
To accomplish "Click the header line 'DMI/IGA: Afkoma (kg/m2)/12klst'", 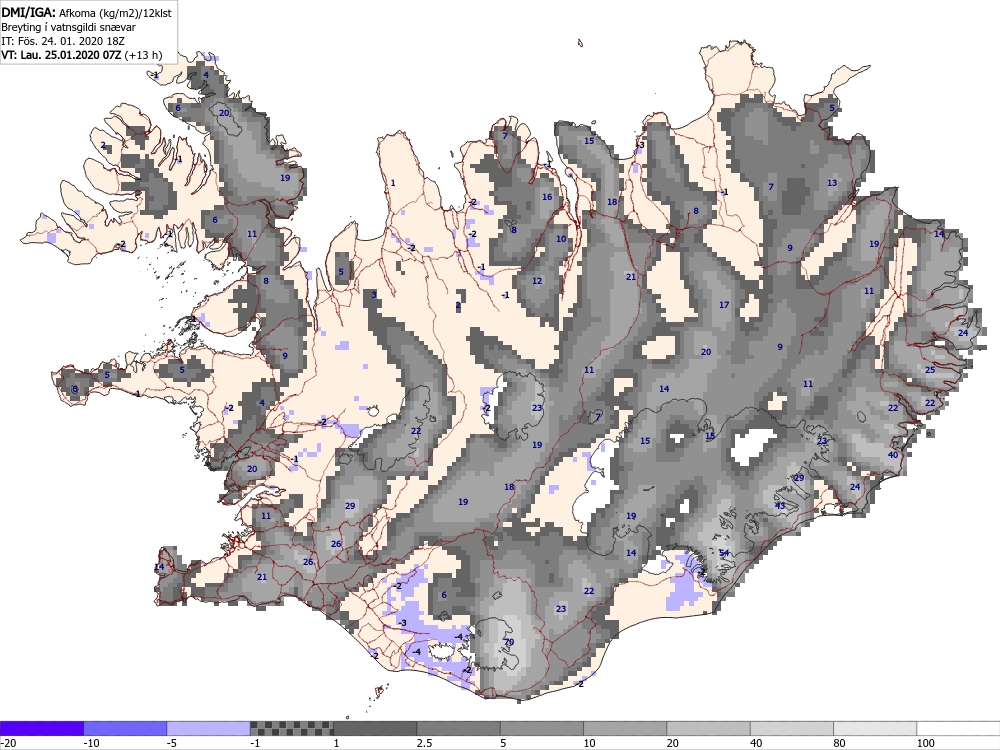I will coord(86,12).
